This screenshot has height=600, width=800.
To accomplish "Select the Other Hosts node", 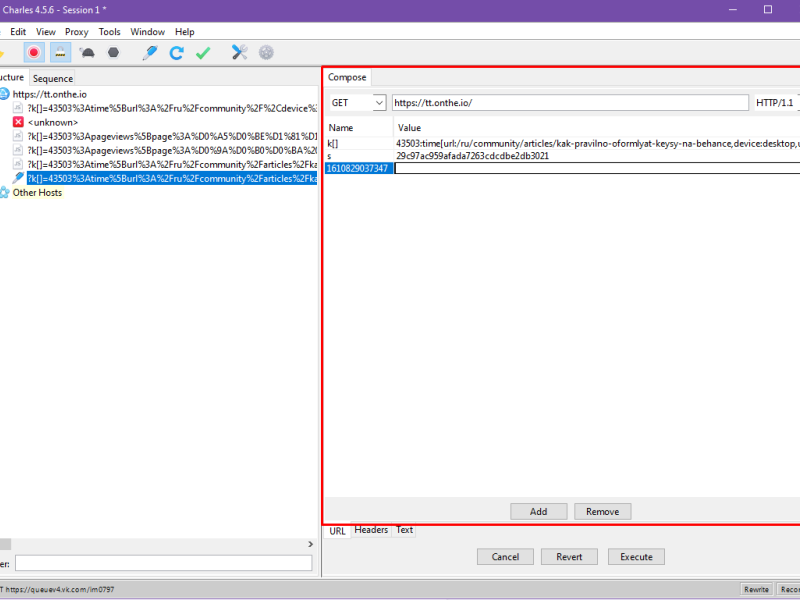I will (x=37, y=192).
